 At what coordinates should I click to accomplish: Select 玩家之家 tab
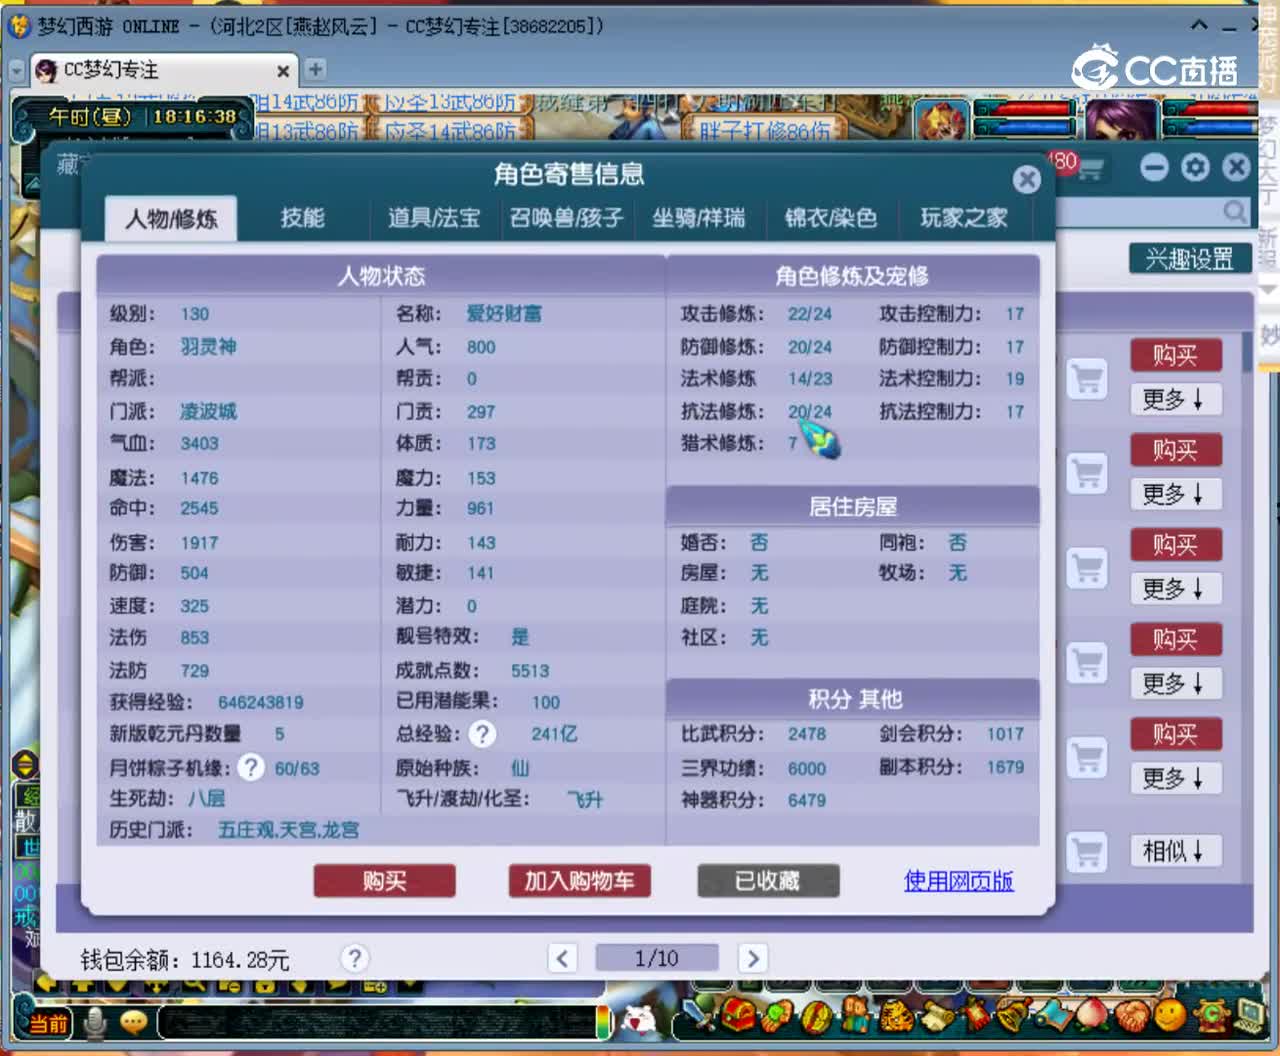pos(963,218)
